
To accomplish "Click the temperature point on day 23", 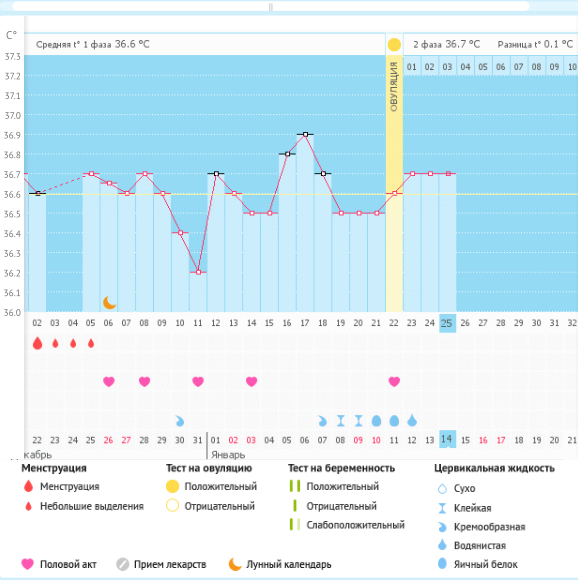I will pyautogui.click(x=412, y=173).
